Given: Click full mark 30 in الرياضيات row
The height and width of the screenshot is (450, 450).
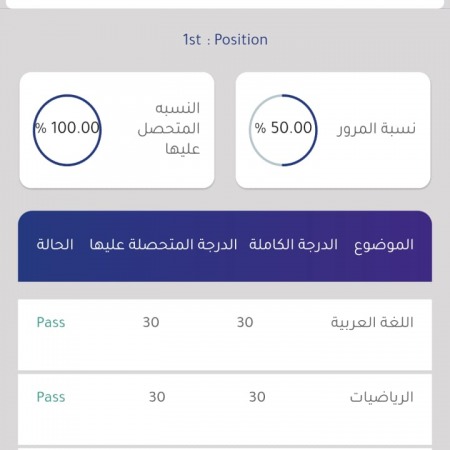Looking at the screenshot, I should (x=257, y=397).
